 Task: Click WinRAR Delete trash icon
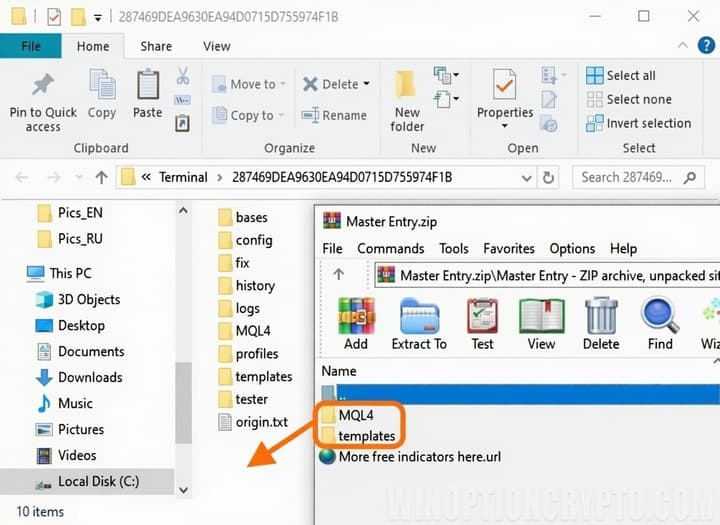coord(601,316)
